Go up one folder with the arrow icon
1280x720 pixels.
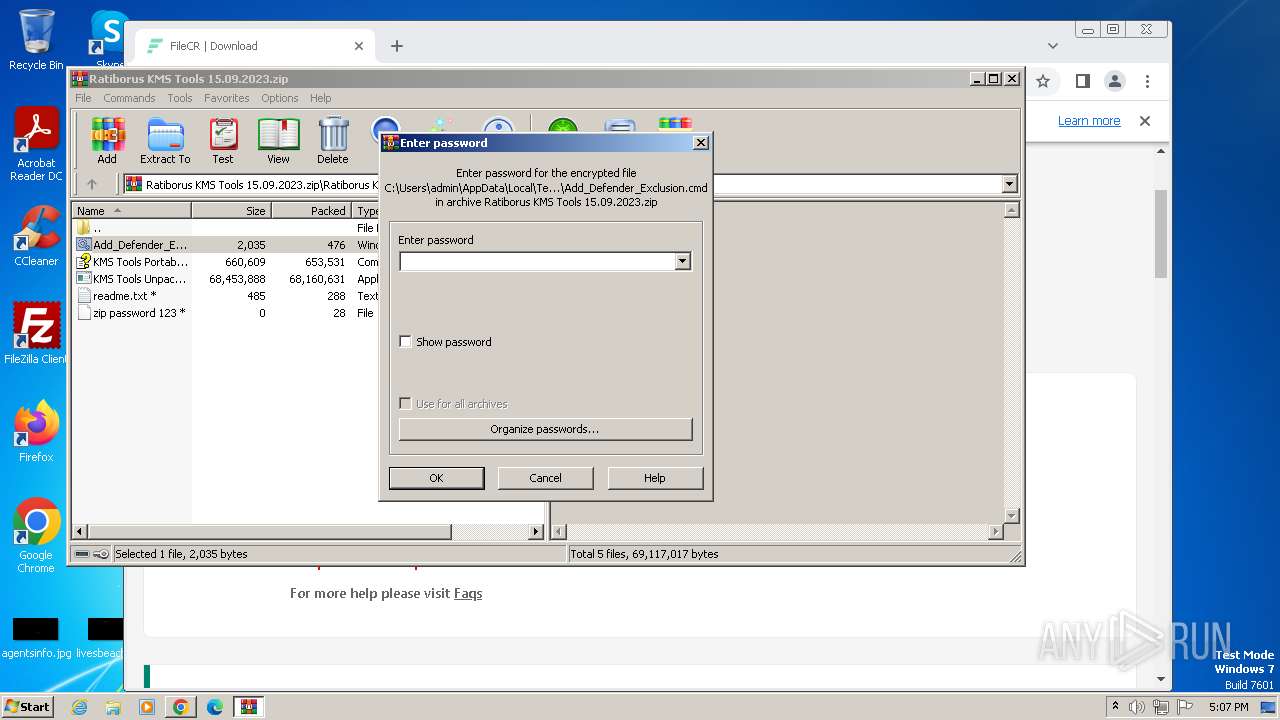click(x=92, y=184)
